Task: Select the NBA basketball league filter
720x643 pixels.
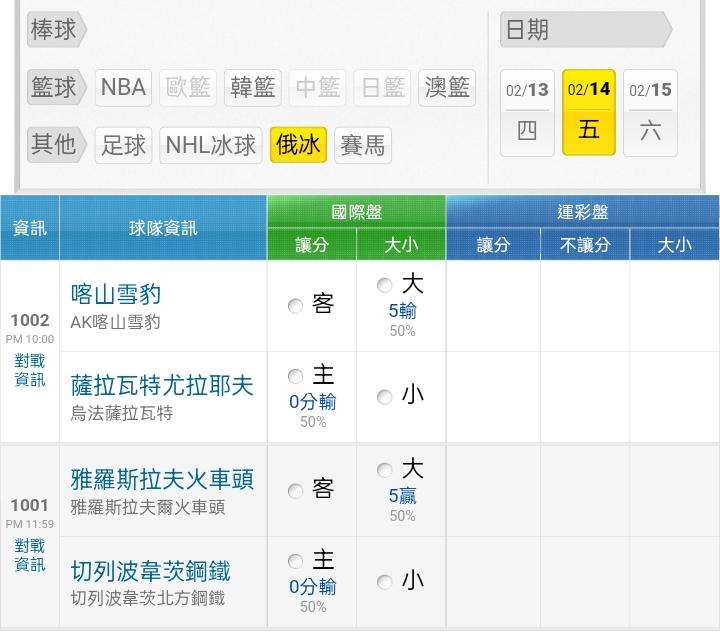Action: point(124,87)
